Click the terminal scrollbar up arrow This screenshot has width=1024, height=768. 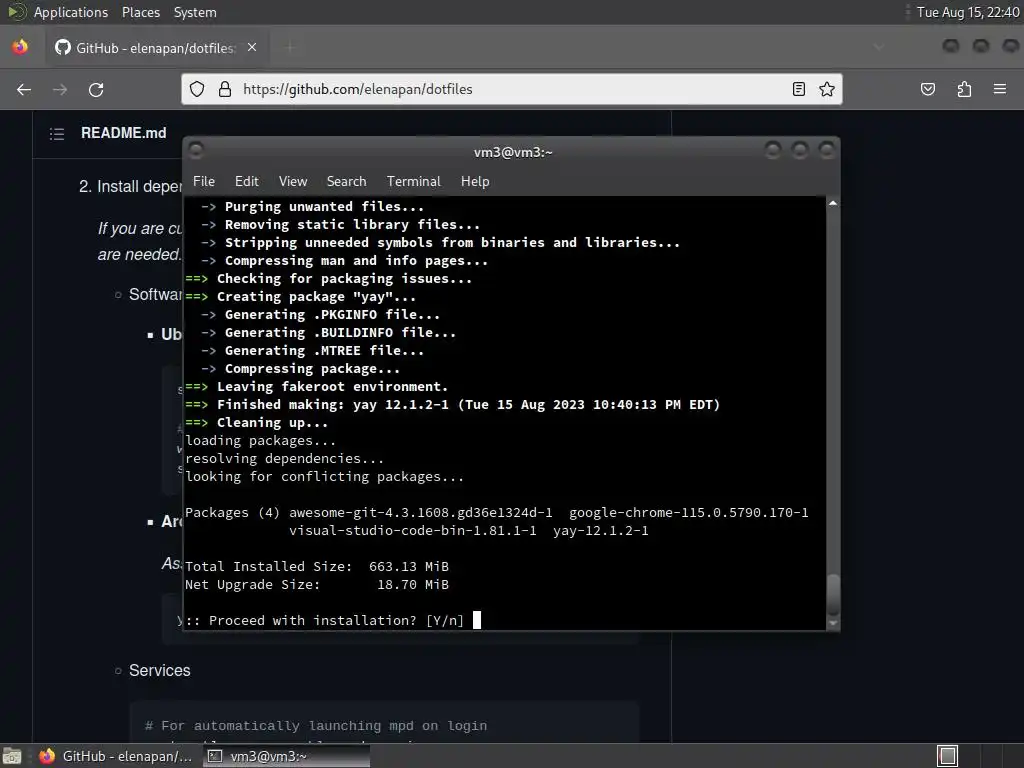pos(833,204)
